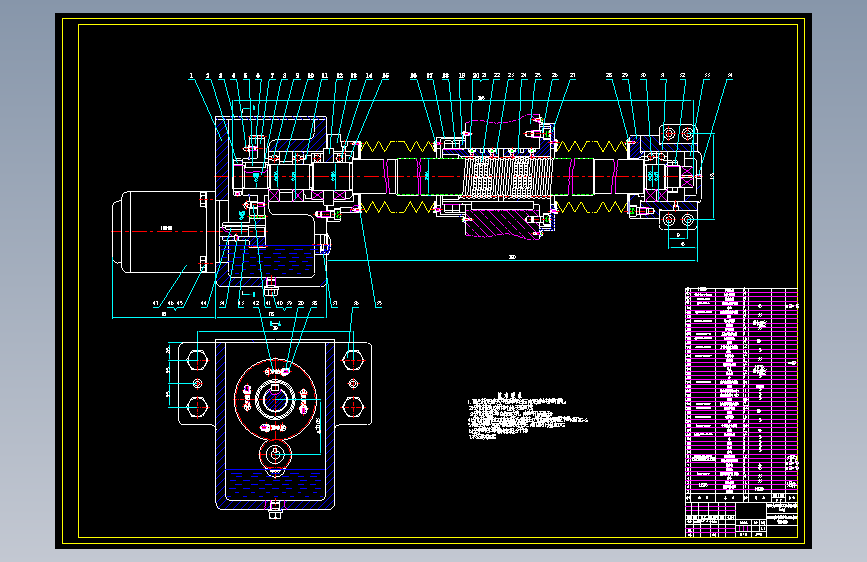This screenshot has height=562, width=867.
Task: Click part balloon number 28
Action: click(609, 76)
